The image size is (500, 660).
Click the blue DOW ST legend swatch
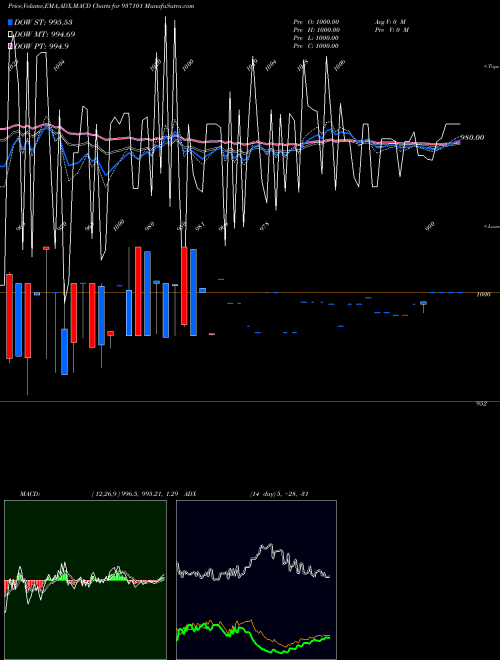coord(10,22)
